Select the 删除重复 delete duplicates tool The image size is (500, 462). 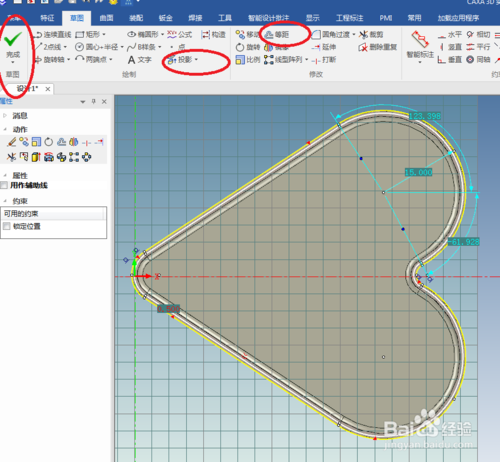coord(377,47)
